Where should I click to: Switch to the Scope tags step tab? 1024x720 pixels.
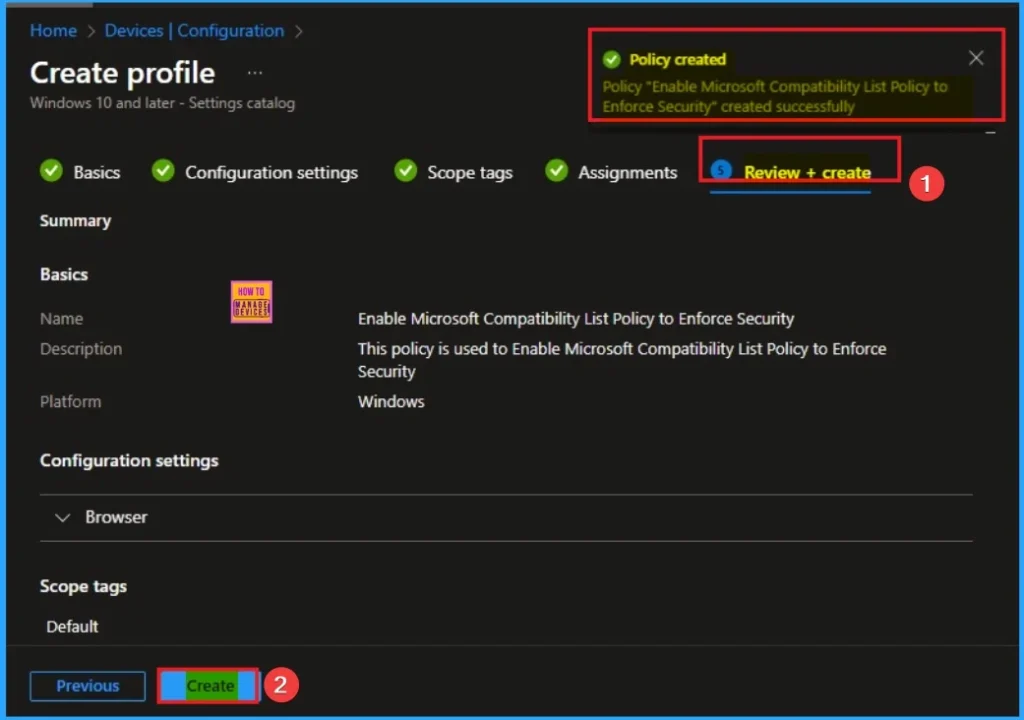point(470,172)
